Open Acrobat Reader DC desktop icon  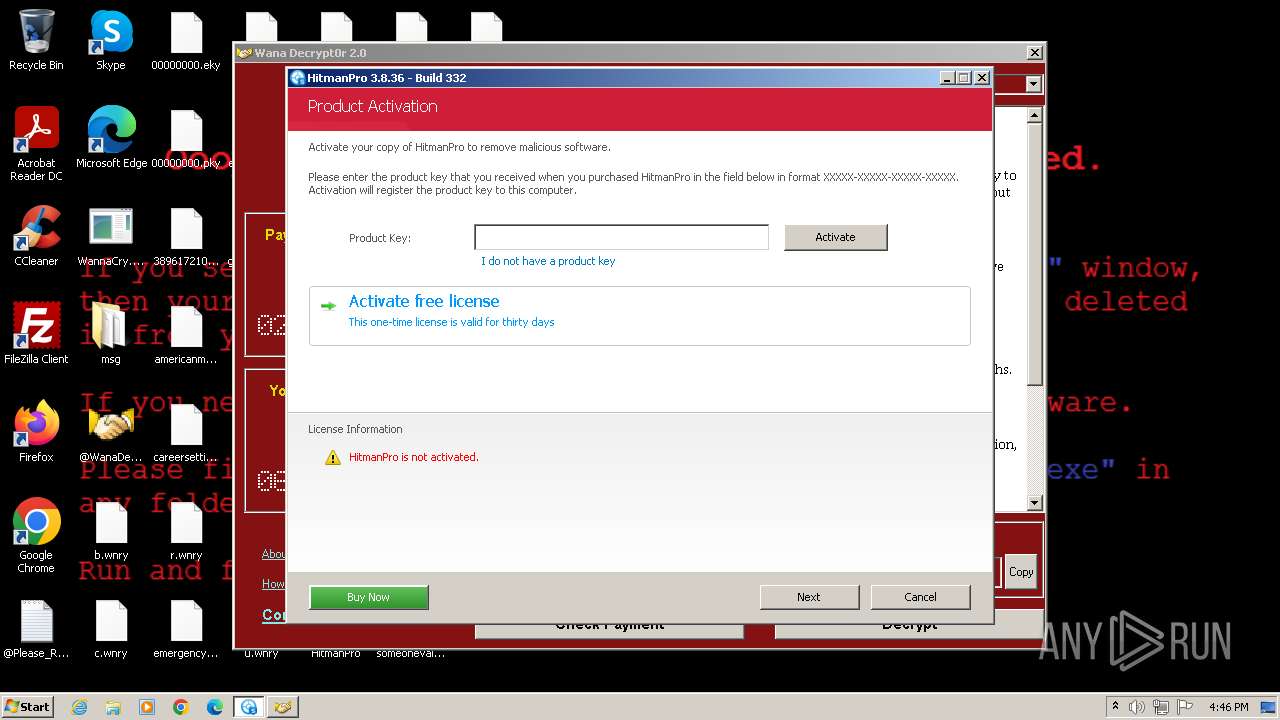tap(36, 145)
